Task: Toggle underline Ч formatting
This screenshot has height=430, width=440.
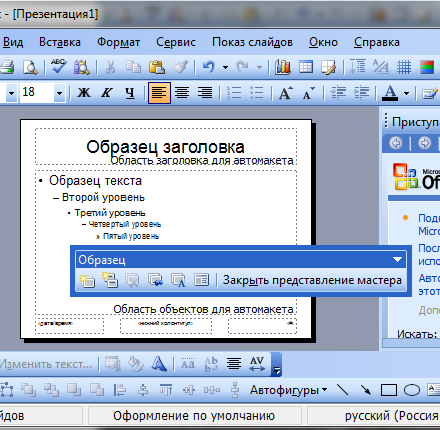Action: click(x=130, y=93)
